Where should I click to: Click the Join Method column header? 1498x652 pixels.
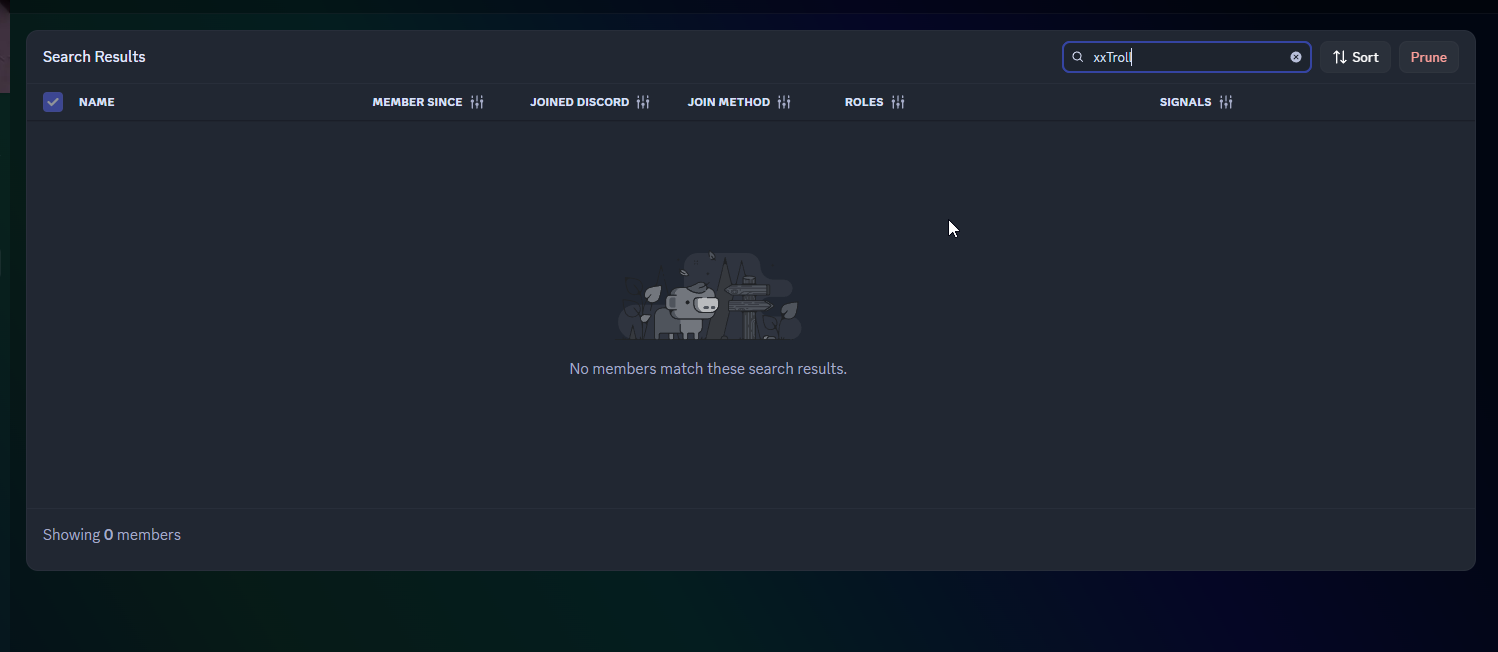tap(728, 102)
